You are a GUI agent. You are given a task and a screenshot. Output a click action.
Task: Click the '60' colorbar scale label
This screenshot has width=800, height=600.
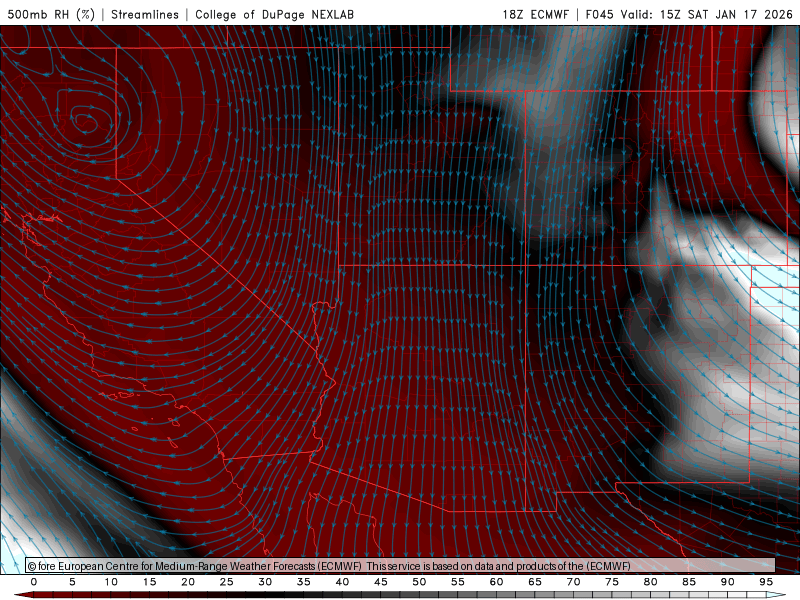pyautogui.click(x=496, y=582)
